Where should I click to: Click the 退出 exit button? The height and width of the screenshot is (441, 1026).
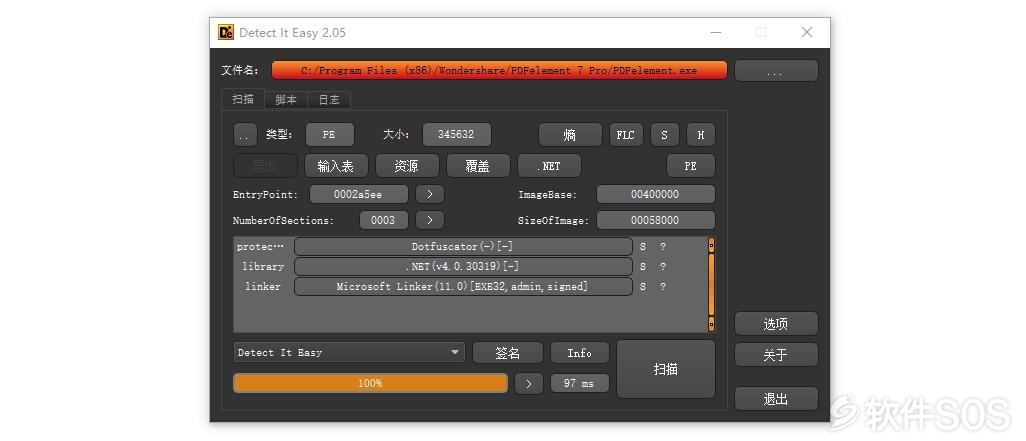click(x=776, y=399)
